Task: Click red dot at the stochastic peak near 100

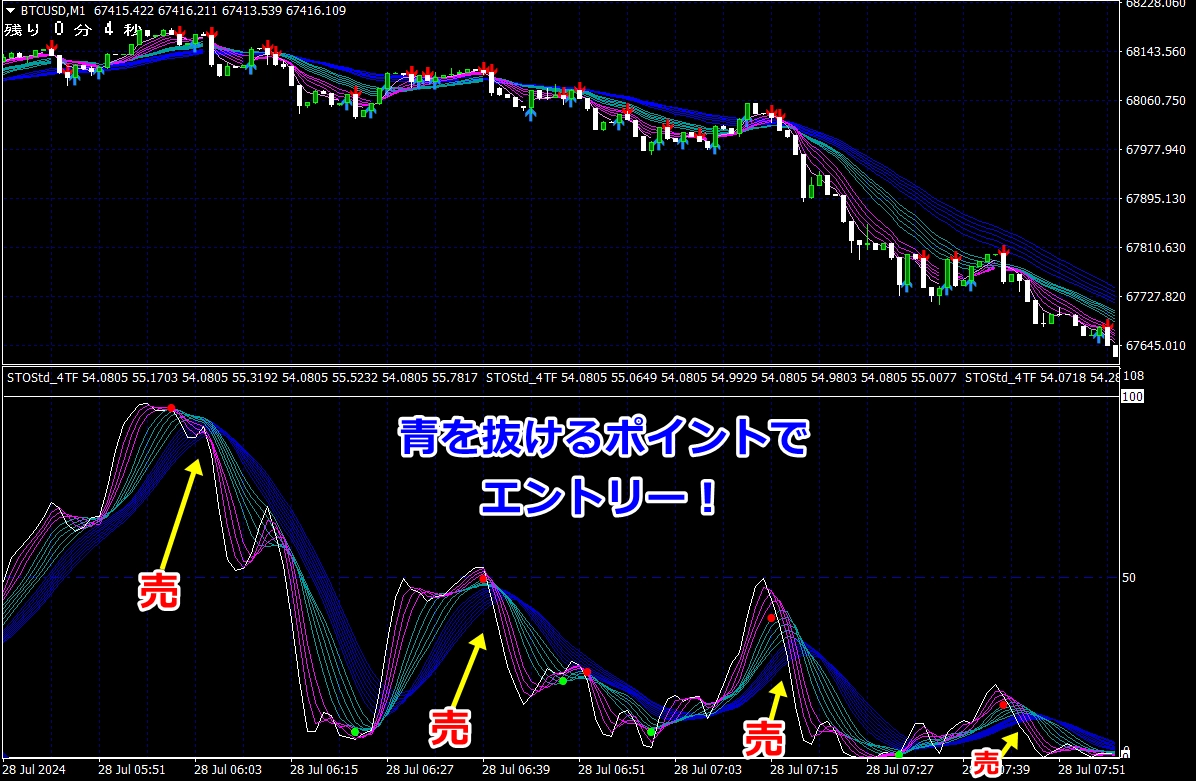Action: coord(171,408)
